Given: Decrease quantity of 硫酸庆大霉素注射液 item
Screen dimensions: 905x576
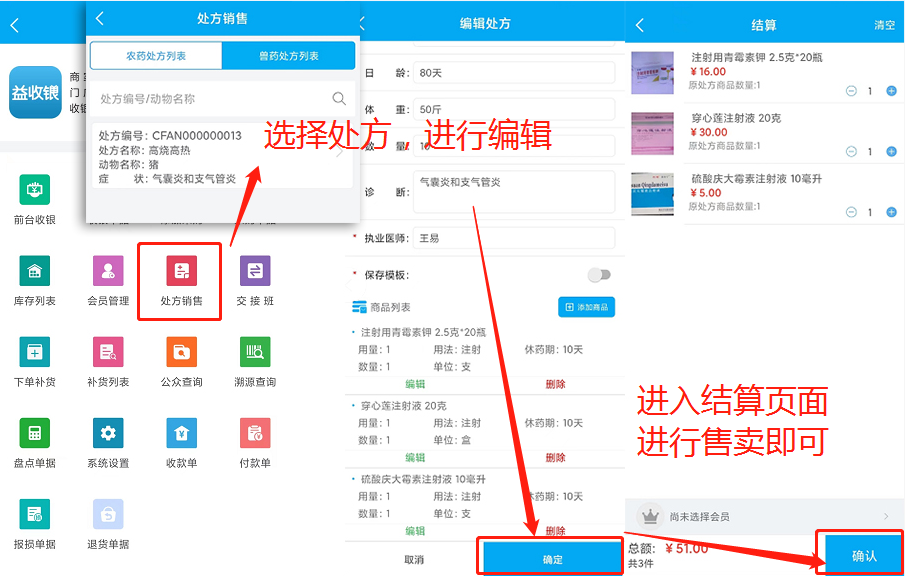Looking at the screenshot, I should tap(851, 212).
